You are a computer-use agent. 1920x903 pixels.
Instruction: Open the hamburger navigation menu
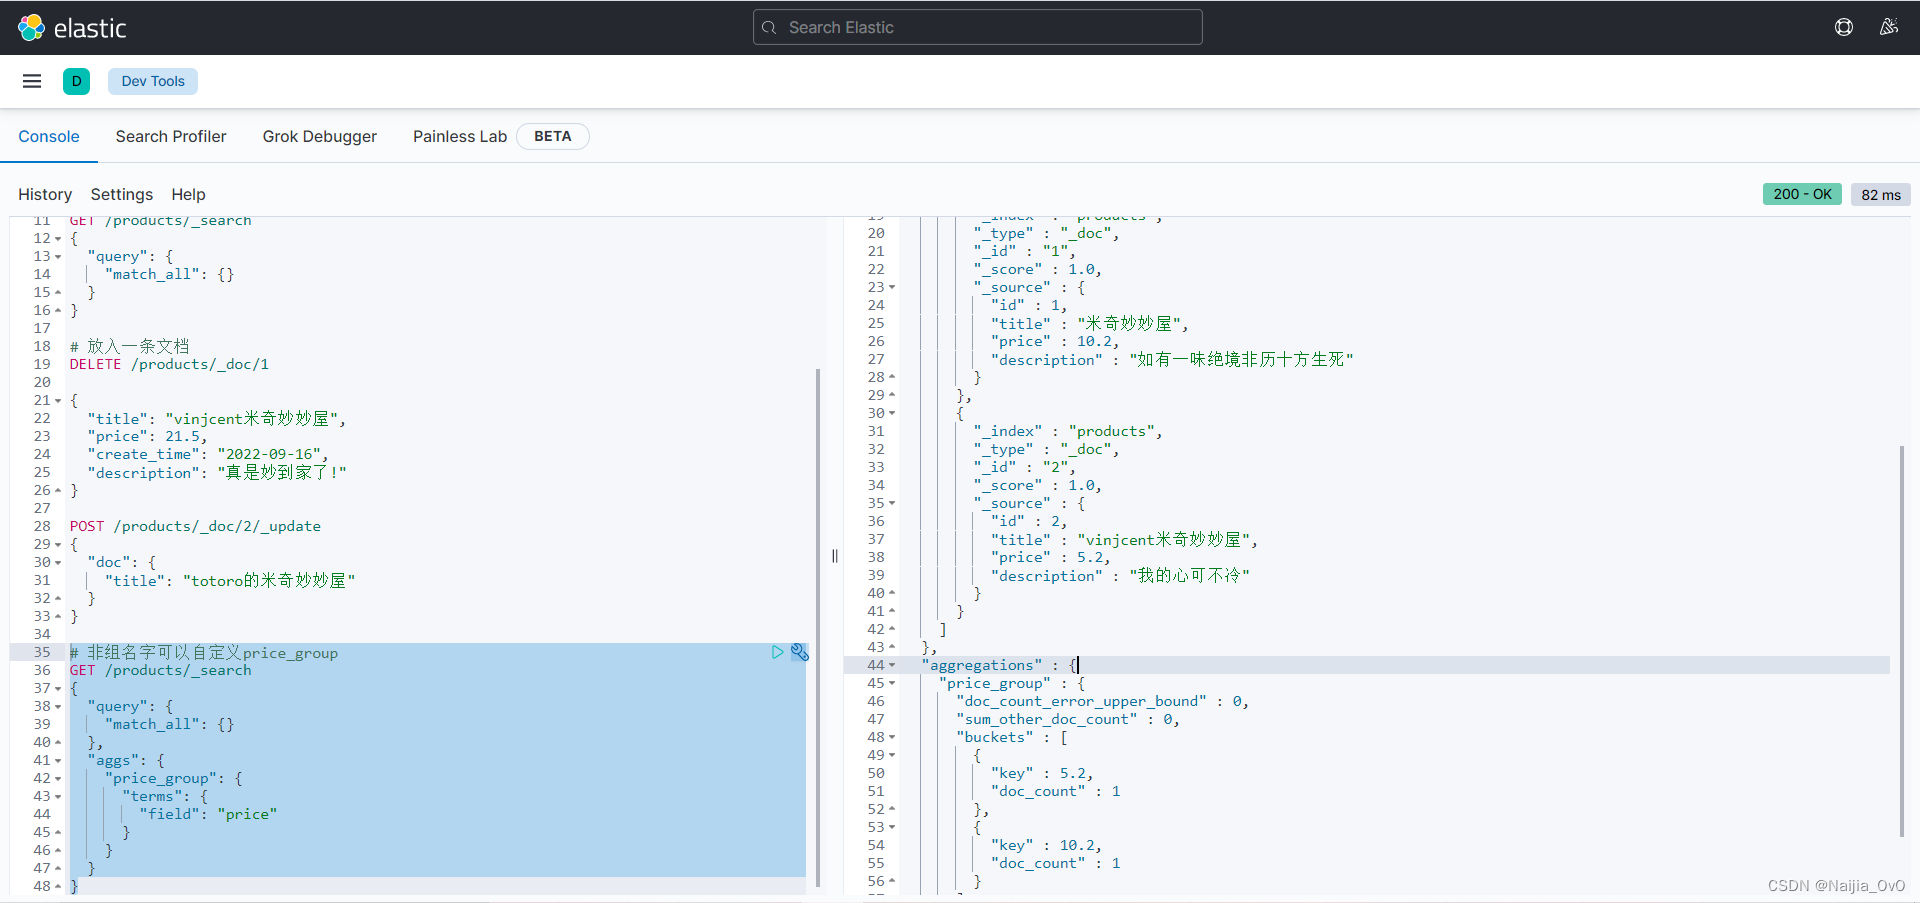point(32,81)
